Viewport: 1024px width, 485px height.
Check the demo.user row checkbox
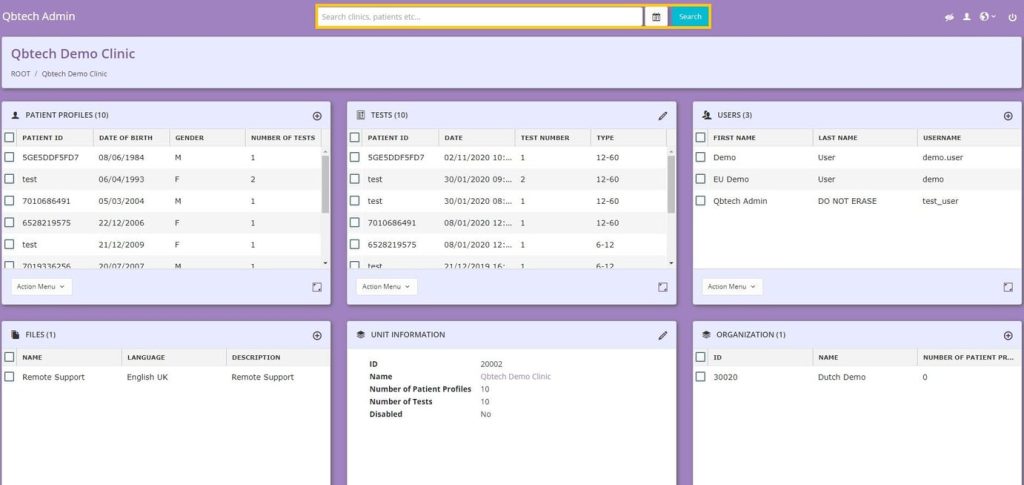coord(700,157)
